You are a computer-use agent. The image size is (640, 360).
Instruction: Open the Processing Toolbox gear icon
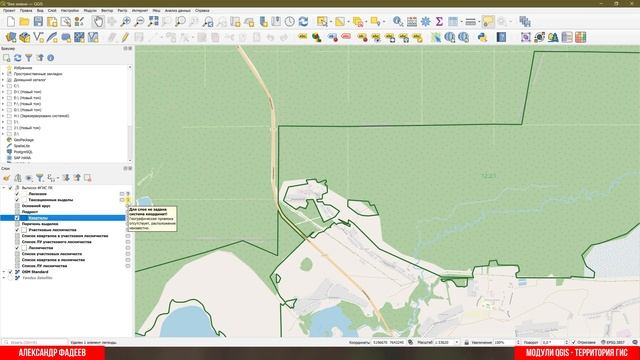tap(425, 22)
